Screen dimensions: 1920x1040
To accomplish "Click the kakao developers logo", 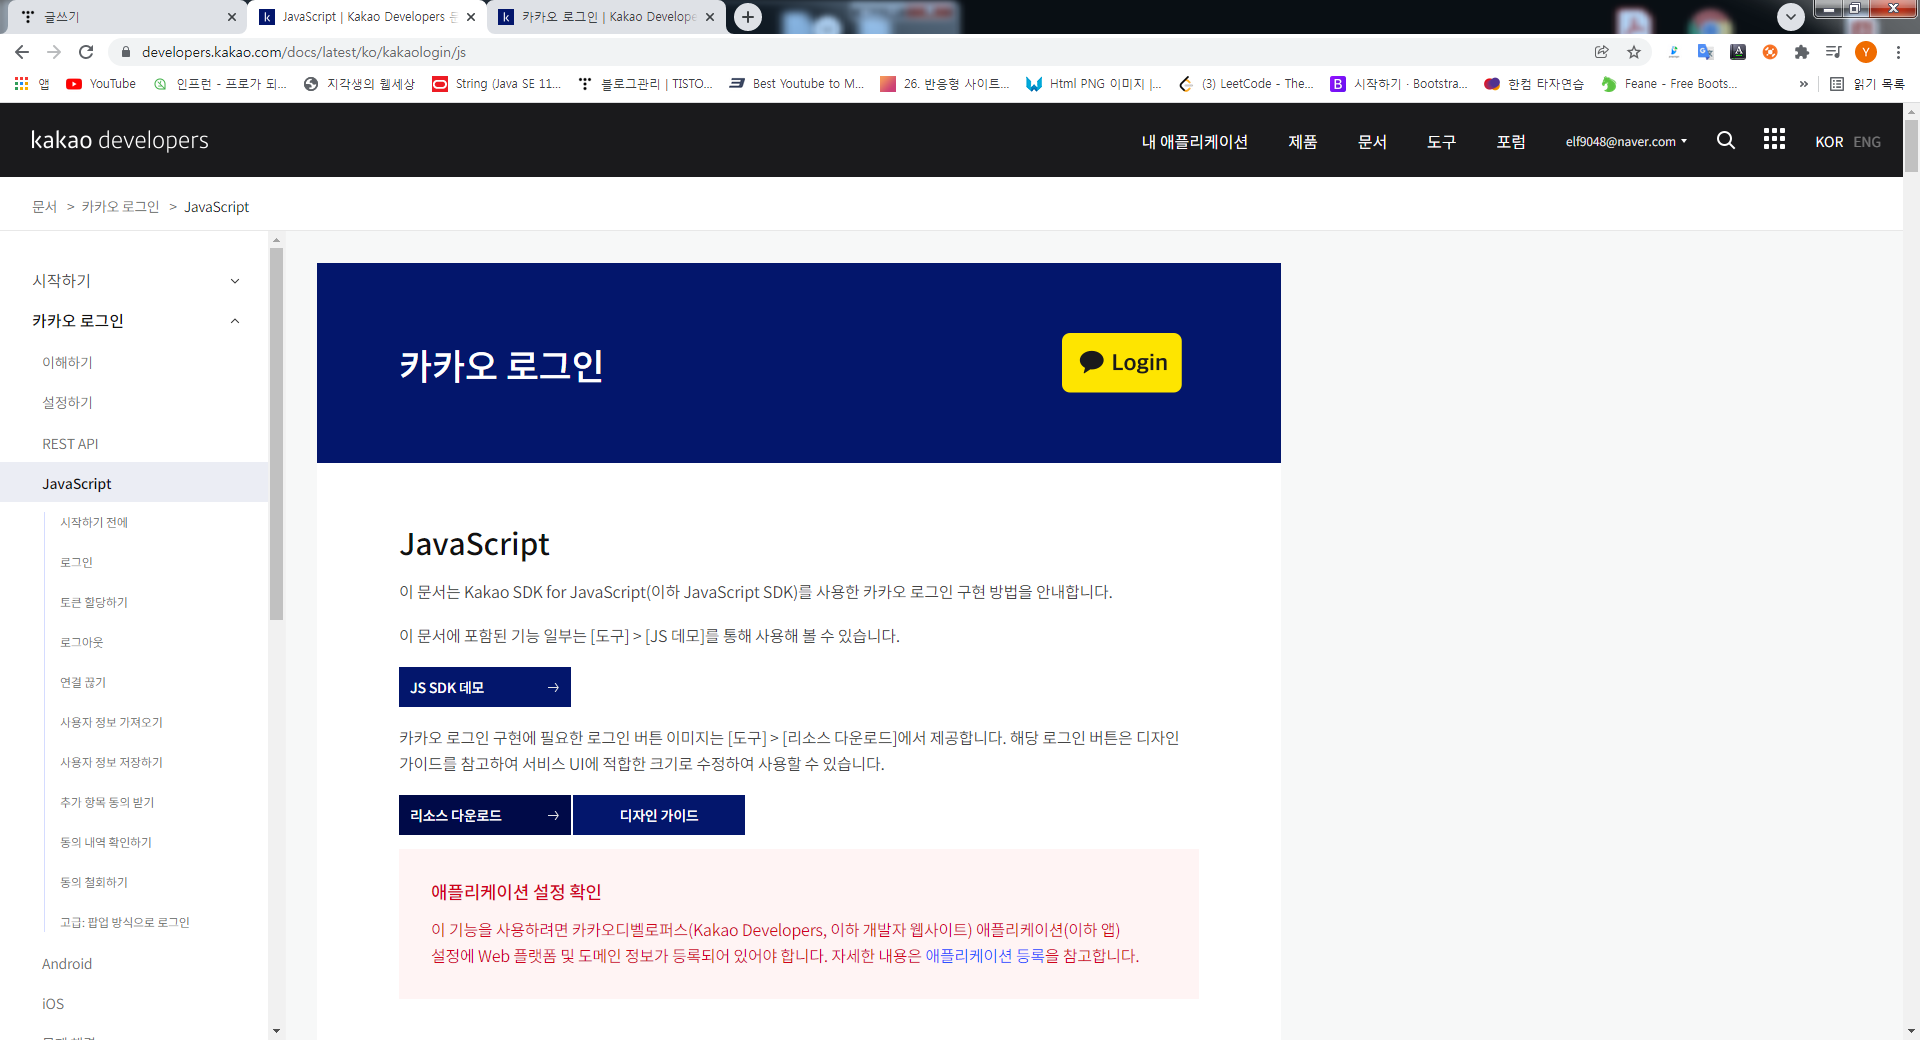I will (x=120, y=140).
